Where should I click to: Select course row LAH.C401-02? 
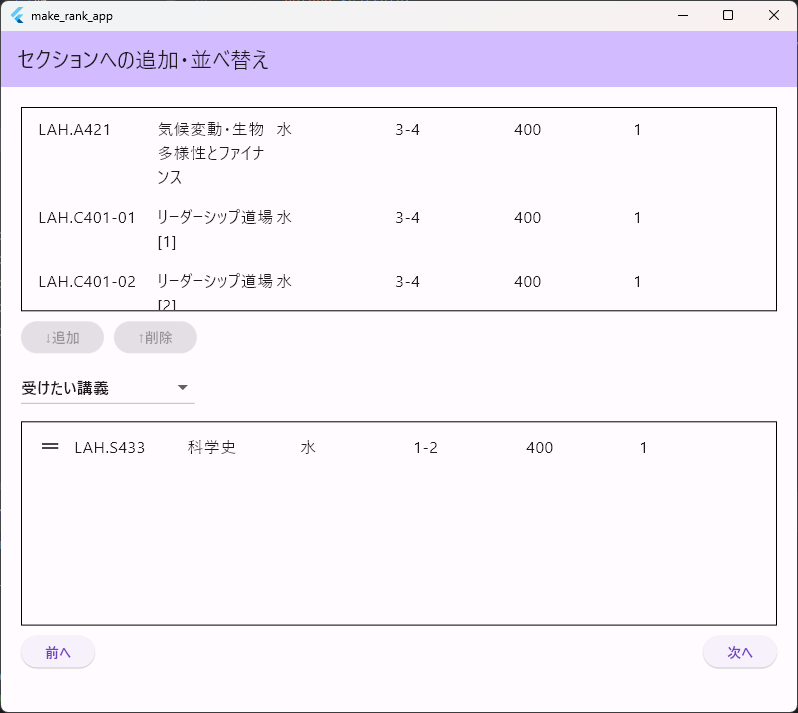[x=86, y=282]
